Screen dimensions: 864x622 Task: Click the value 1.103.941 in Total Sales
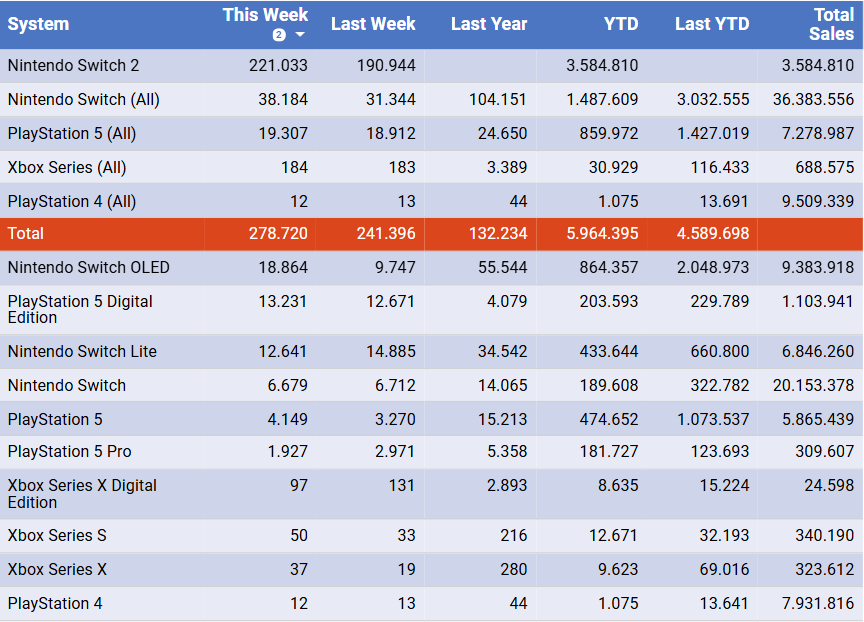pyautogui.click(x=818, y=302)
